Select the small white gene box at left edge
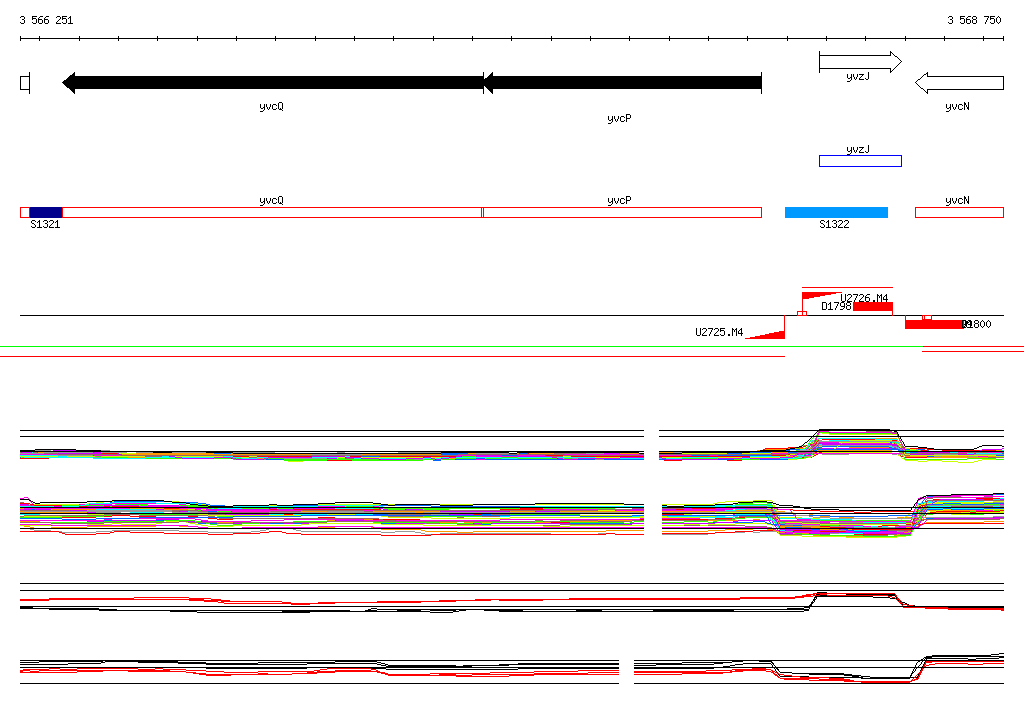 (x=25, y=83)
